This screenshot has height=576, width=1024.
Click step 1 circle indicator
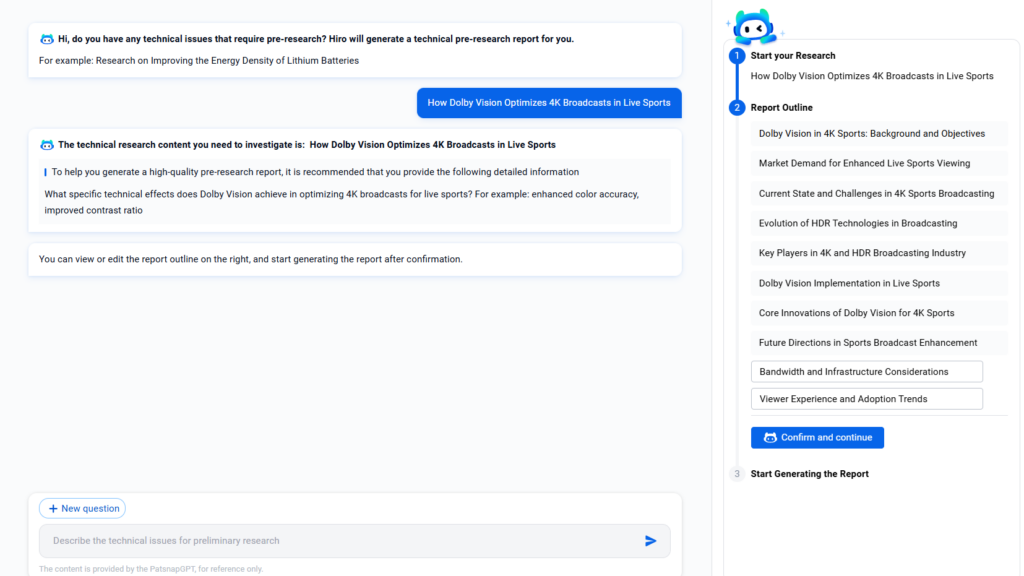(737, 56)
